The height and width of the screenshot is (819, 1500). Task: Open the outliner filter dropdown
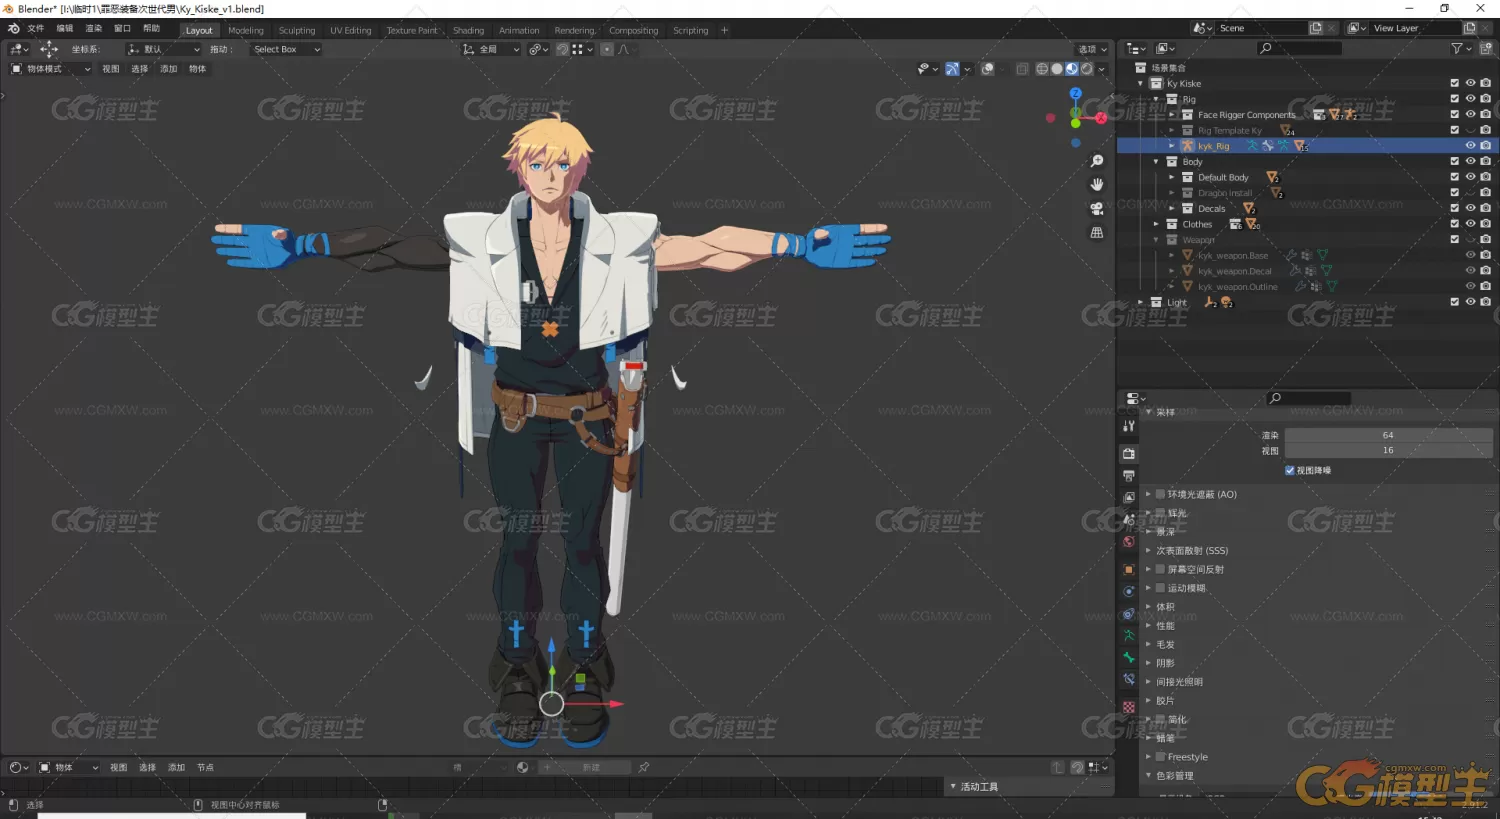tap(1460, 48)
